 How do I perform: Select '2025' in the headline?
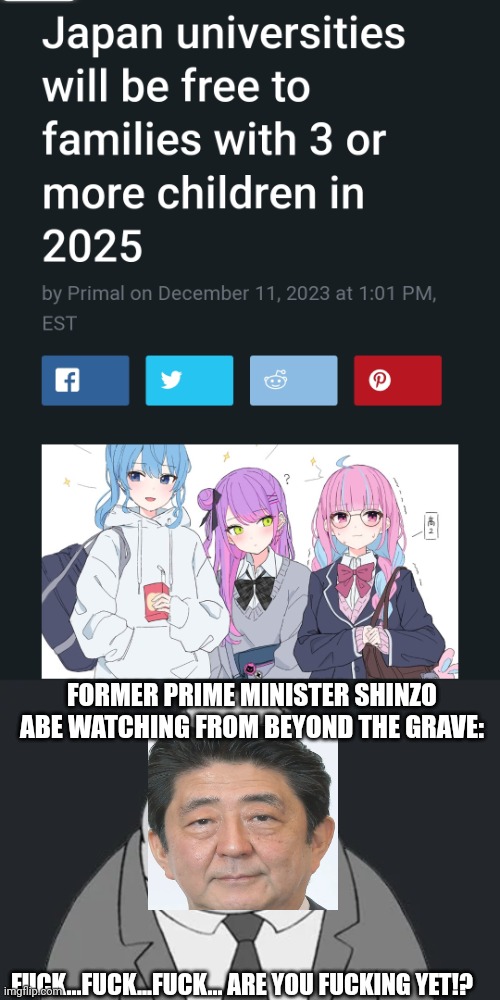coord(92,247)
